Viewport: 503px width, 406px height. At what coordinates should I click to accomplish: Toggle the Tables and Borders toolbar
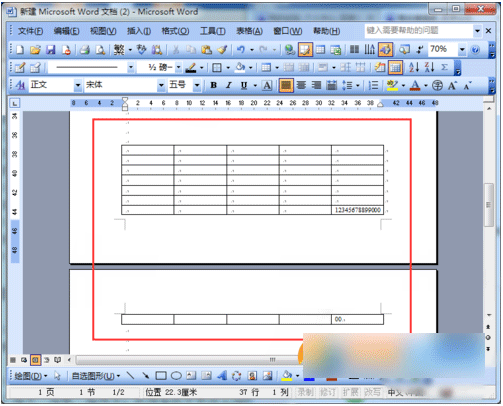coord(305,50)
